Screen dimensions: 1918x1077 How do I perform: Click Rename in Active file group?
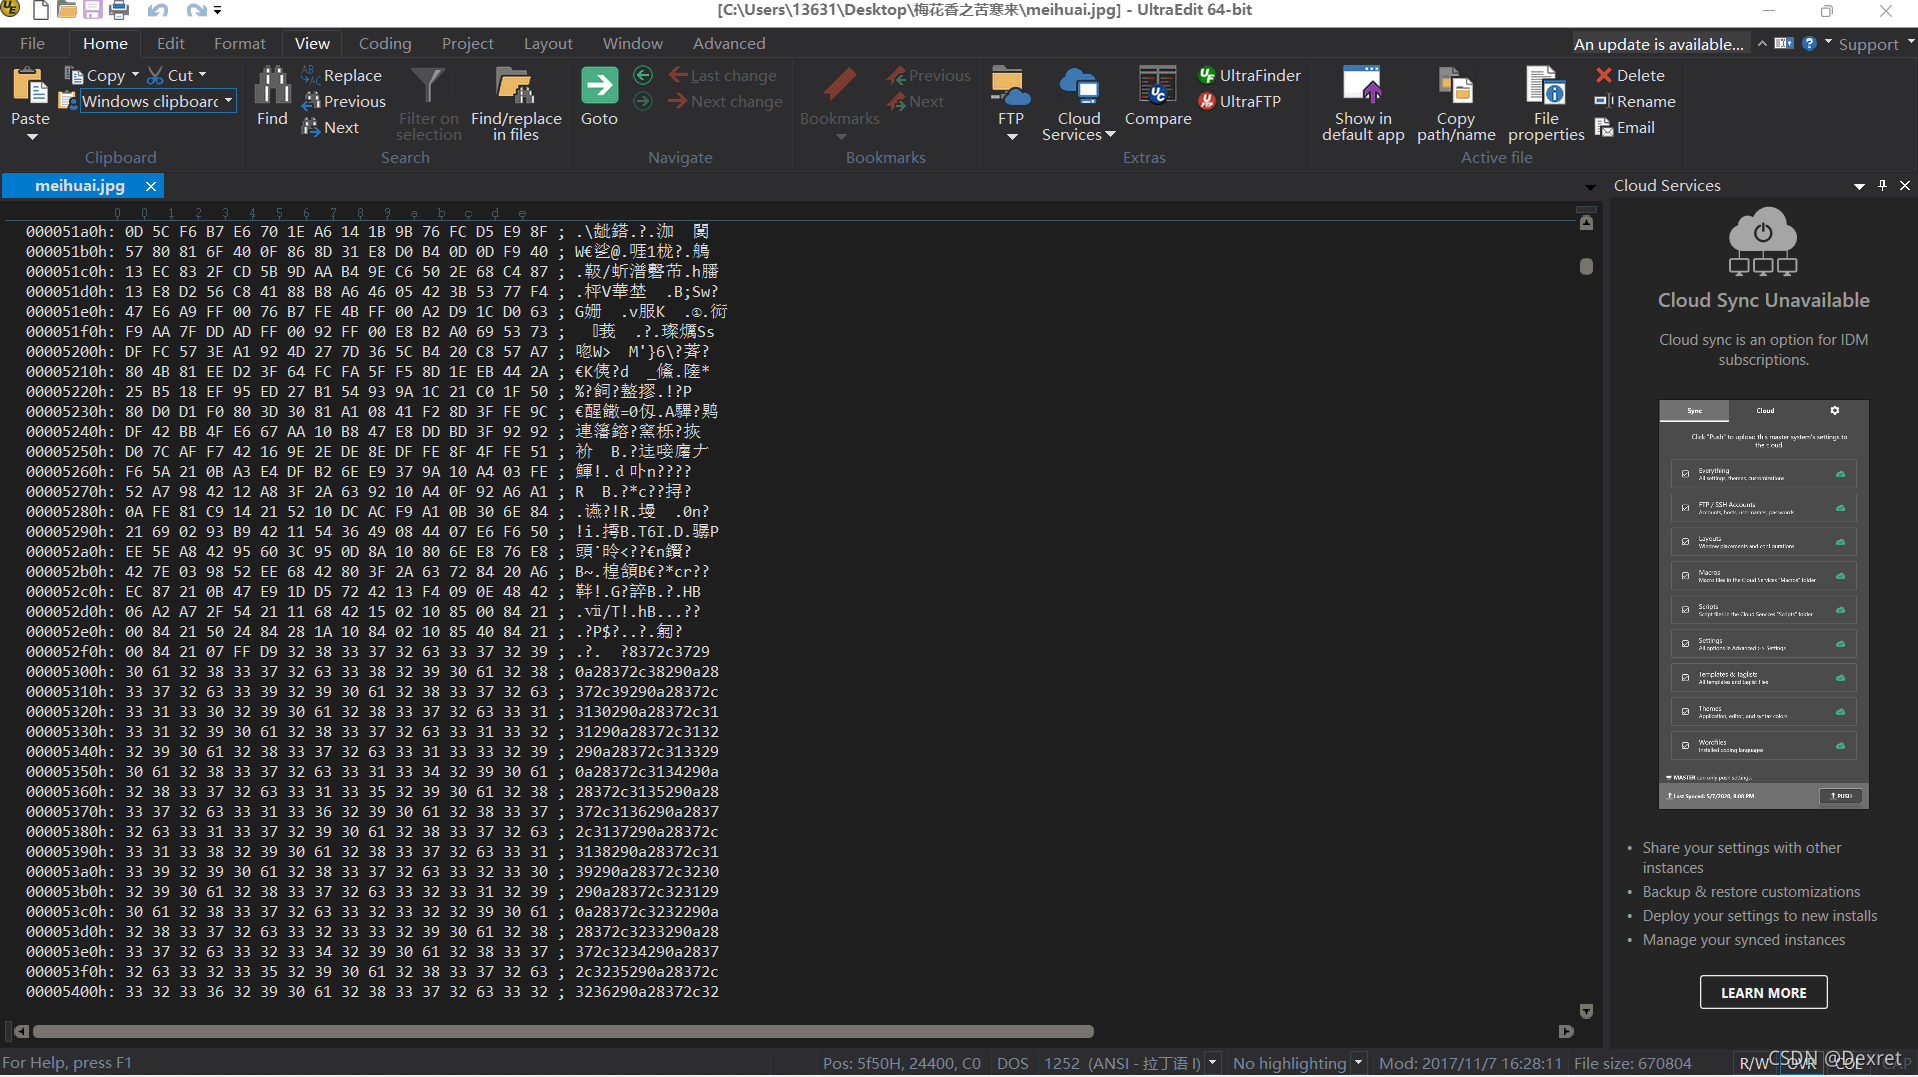1635,101
